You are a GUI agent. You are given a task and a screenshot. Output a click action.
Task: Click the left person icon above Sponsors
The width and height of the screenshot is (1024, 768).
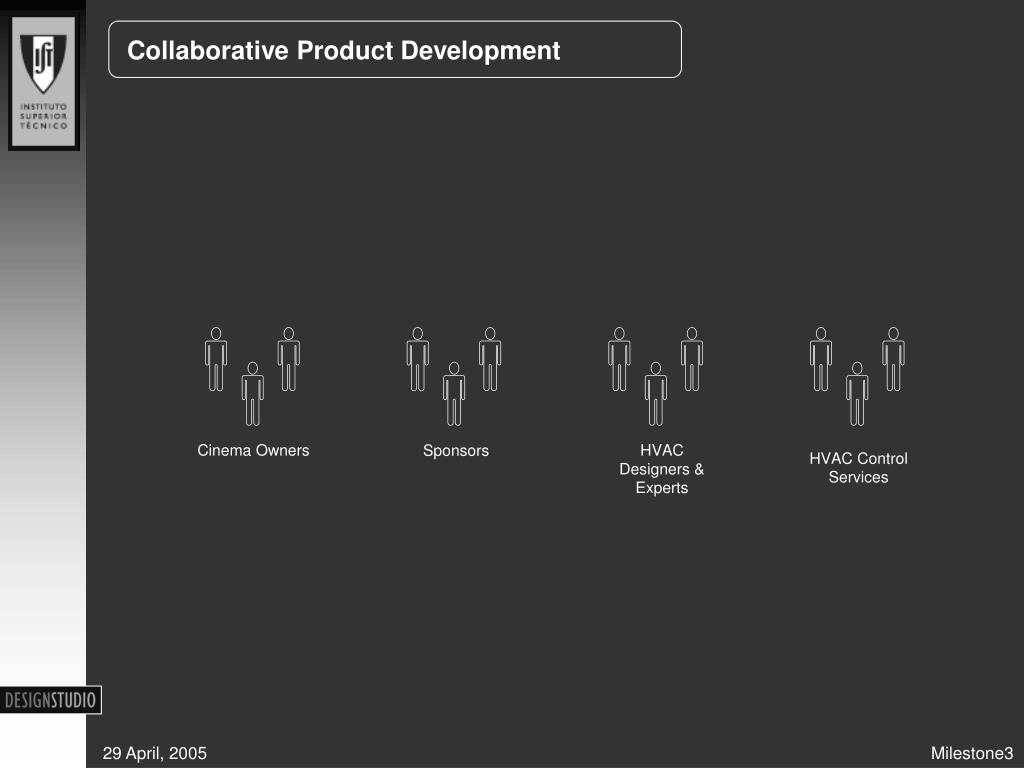pyautogui.click(x=418, y=359)
